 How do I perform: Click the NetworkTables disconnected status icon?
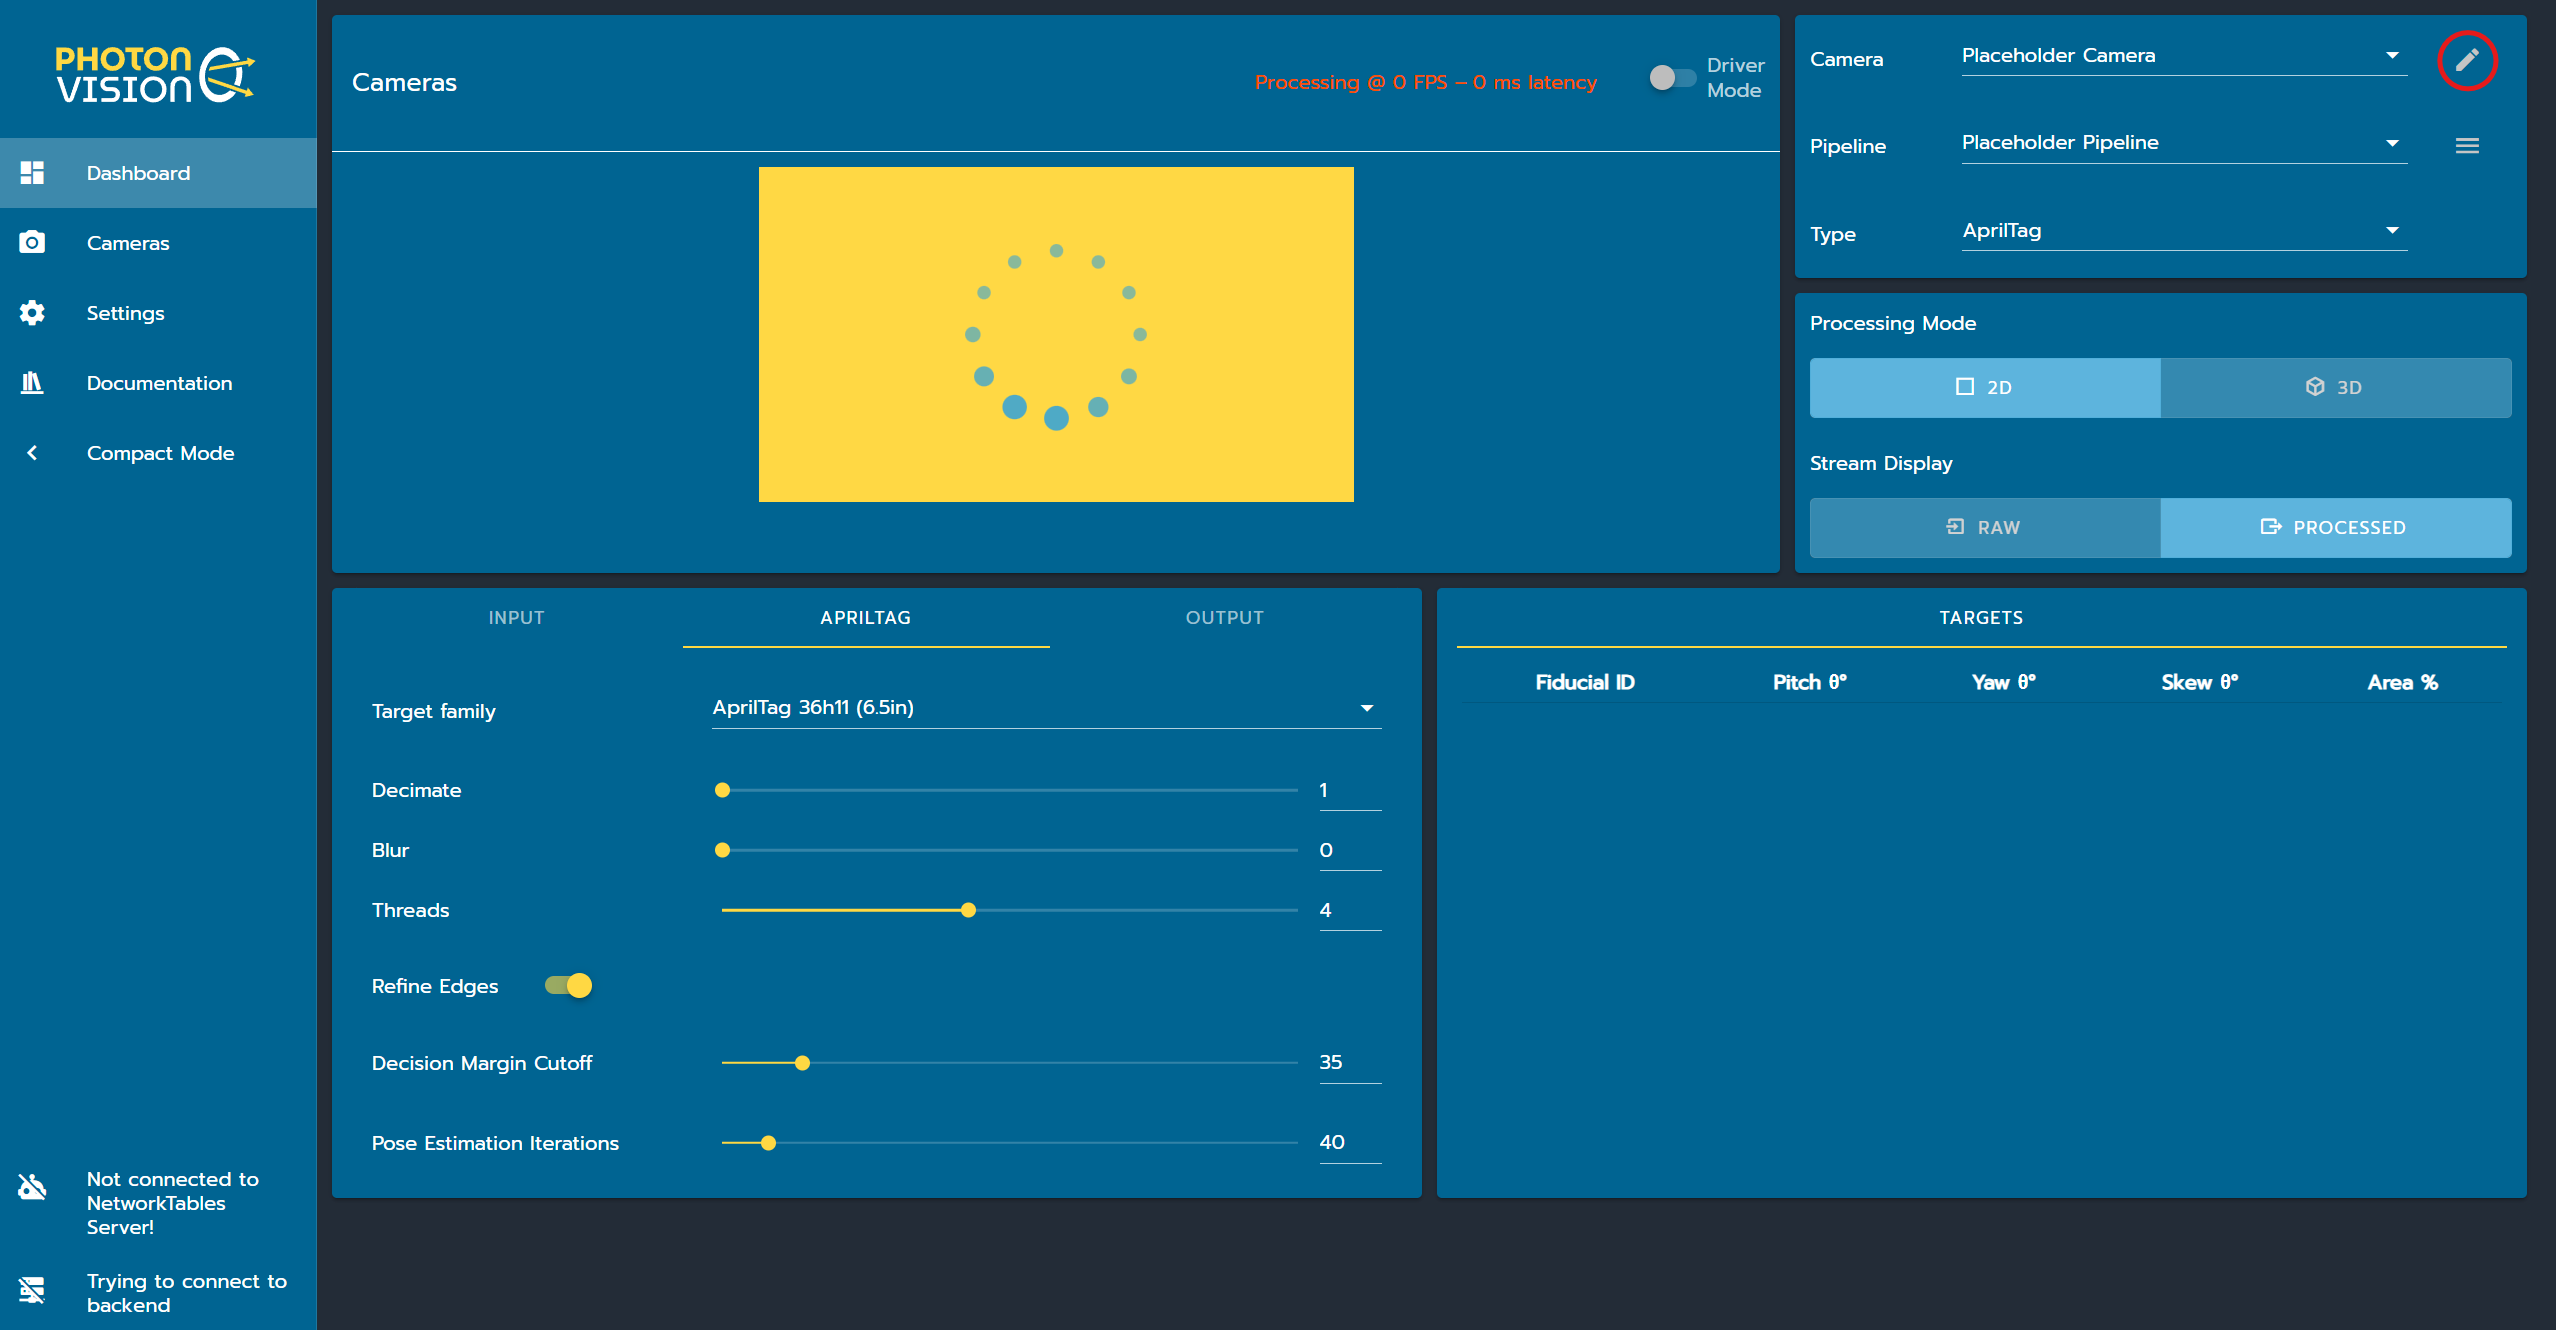(x=32, y=1187)
